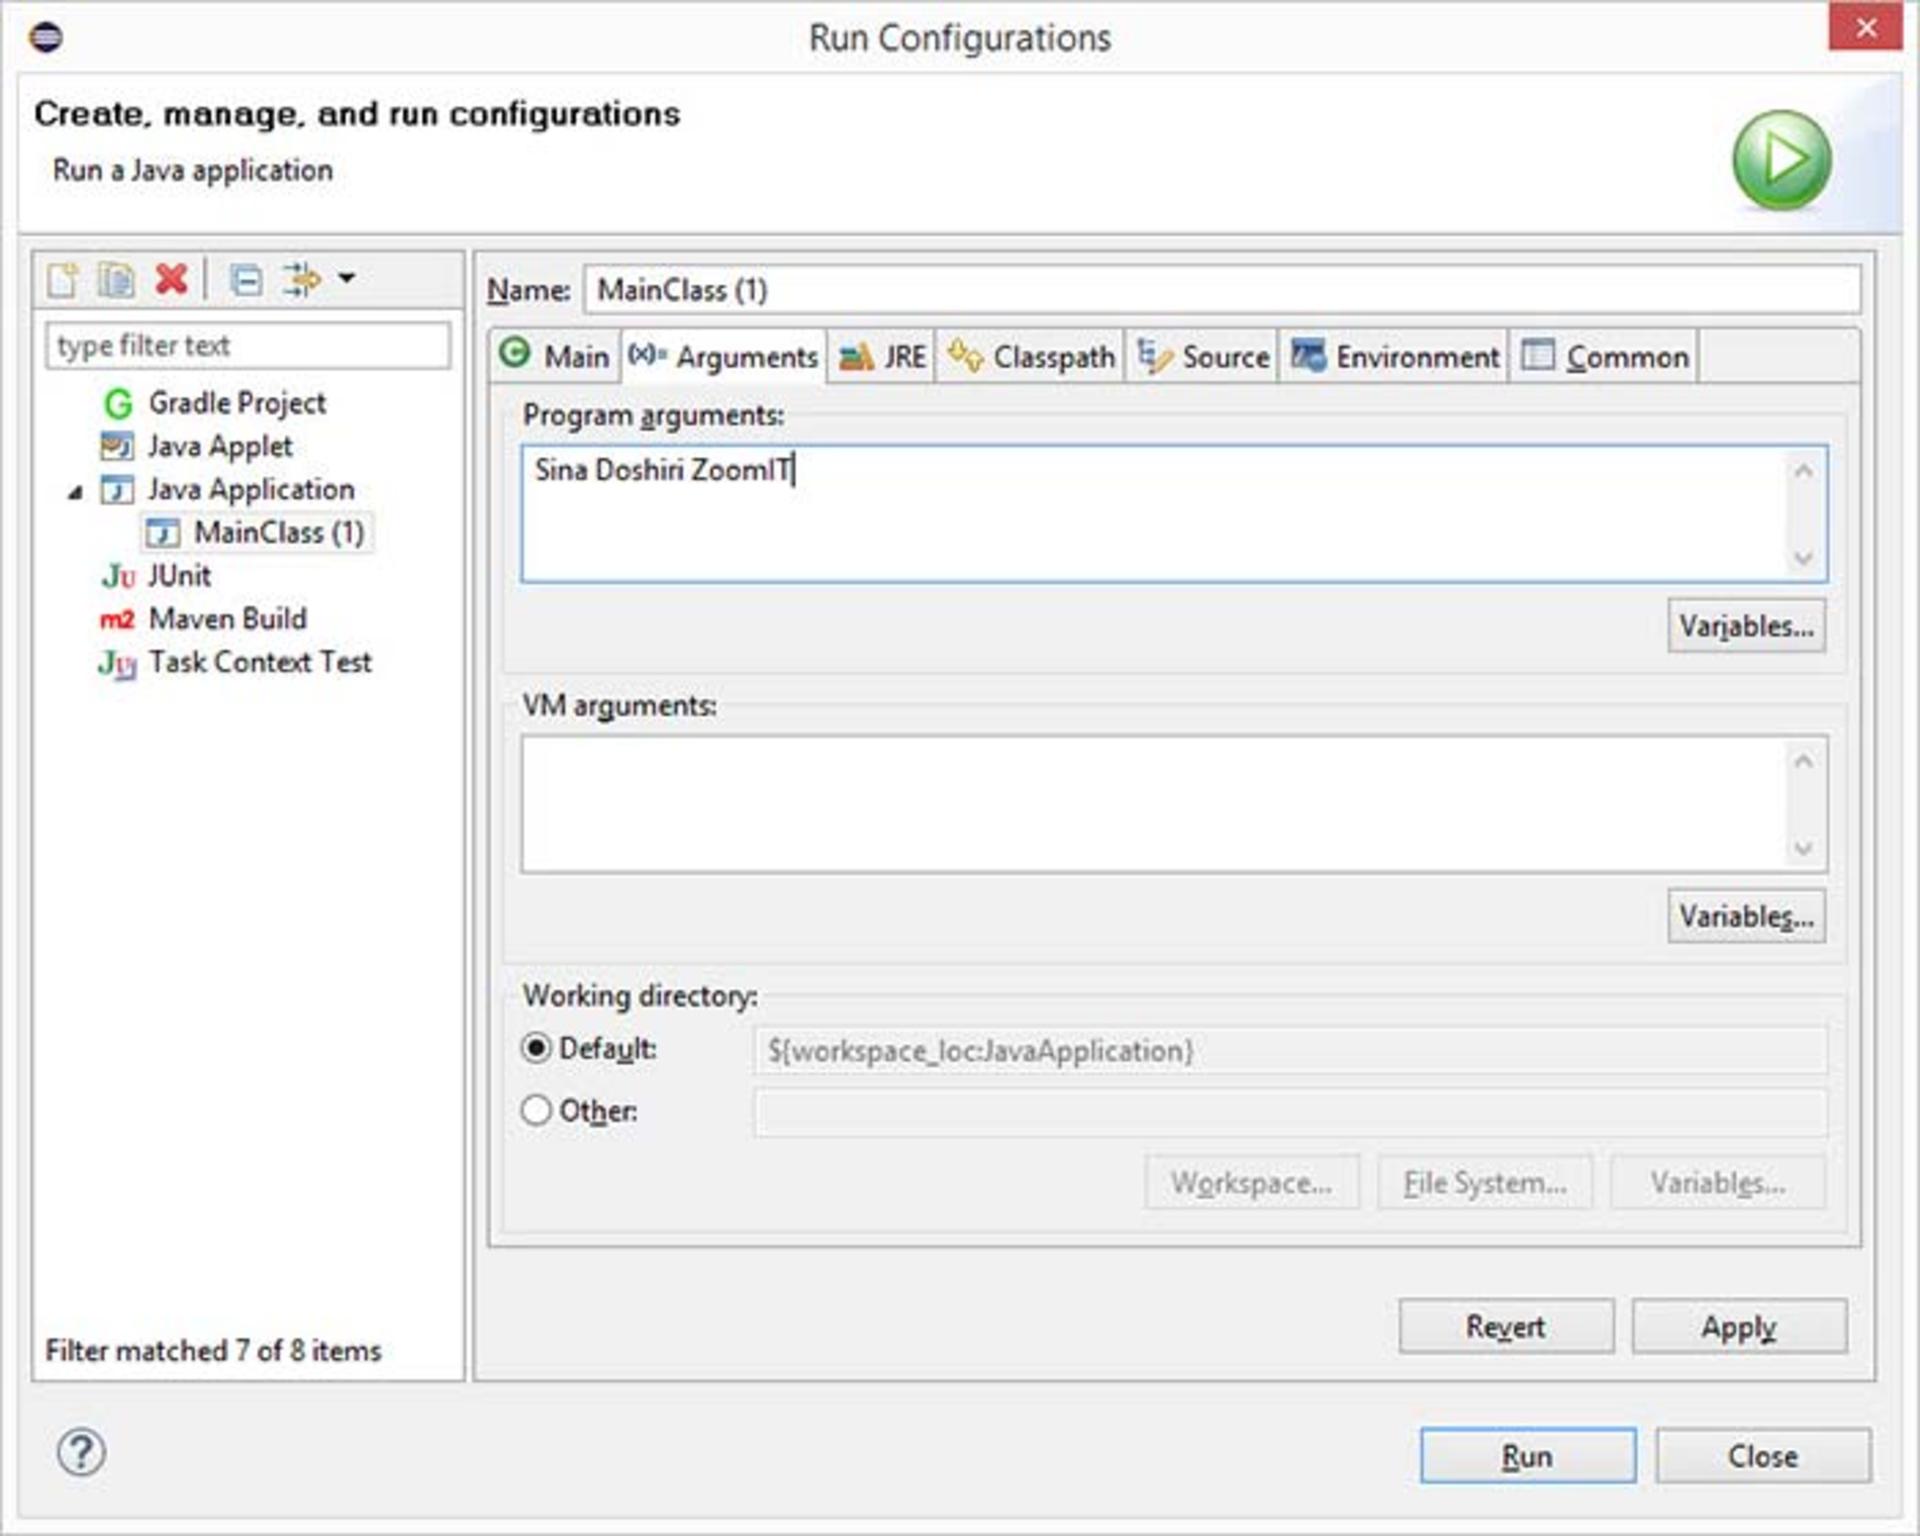Select the Maven Build tree item
Viewport: 1920px width, 1536px height.
pyautogui.click(x=228, y=619)
